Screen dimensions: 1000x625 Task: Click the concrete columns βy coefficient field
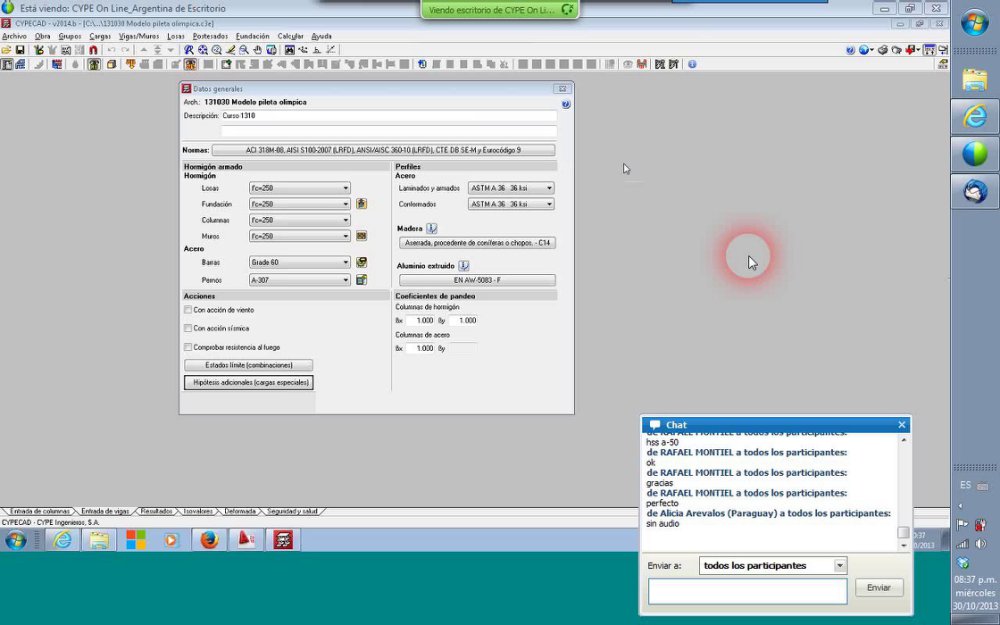click(463, 321)
